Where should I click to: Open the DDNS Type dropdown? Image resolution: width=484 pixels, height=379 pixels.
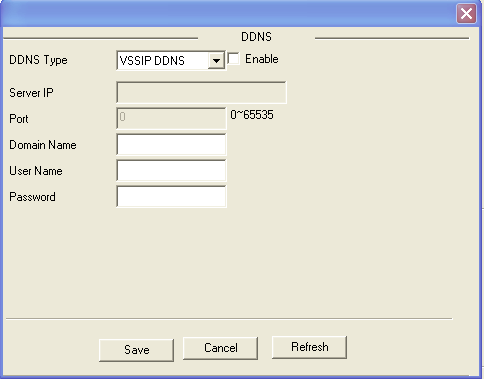[x=171, y=61]
